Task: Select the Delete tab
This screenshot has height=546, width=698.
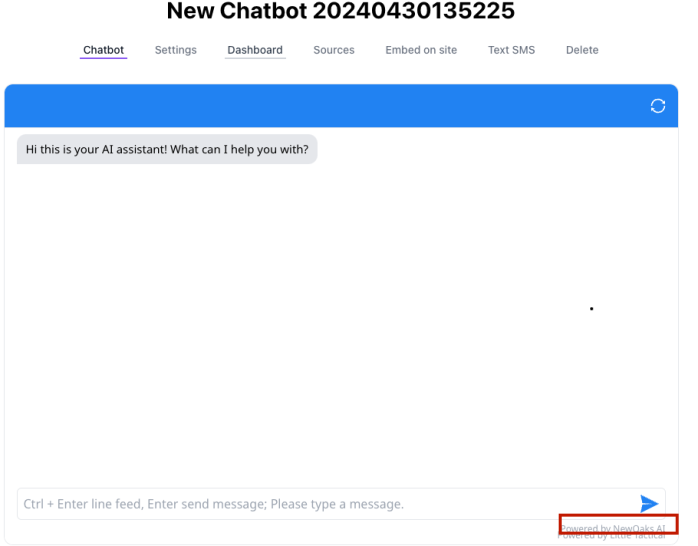Action: click(x=582, y=50)
